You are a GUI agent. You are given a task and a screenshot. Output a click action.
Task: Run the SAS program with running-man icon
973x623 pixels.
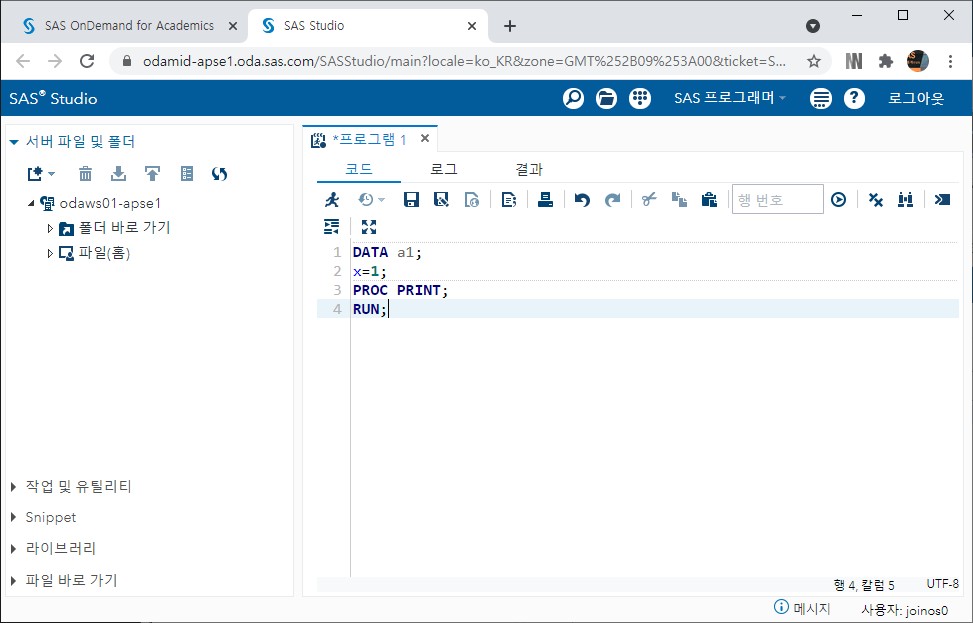point(332,199)
